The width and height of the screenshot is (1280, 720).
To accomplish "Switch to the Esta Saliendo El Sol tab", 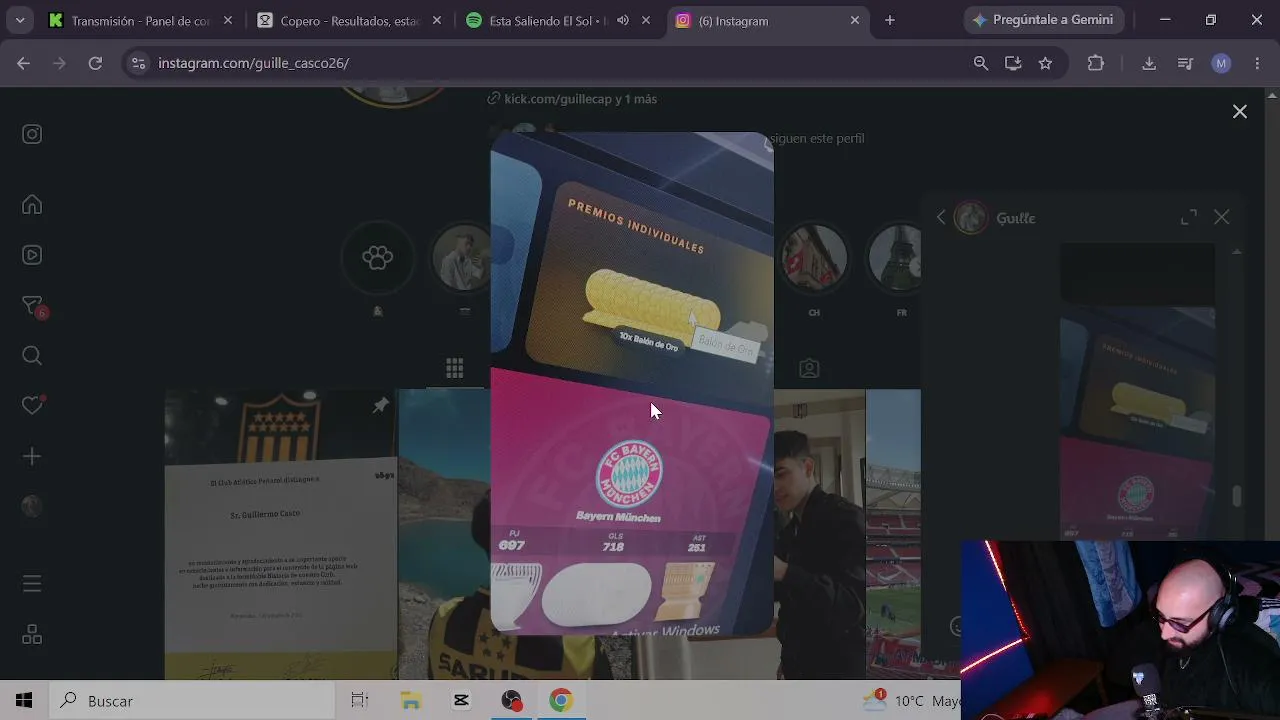I will pos(545,20).
